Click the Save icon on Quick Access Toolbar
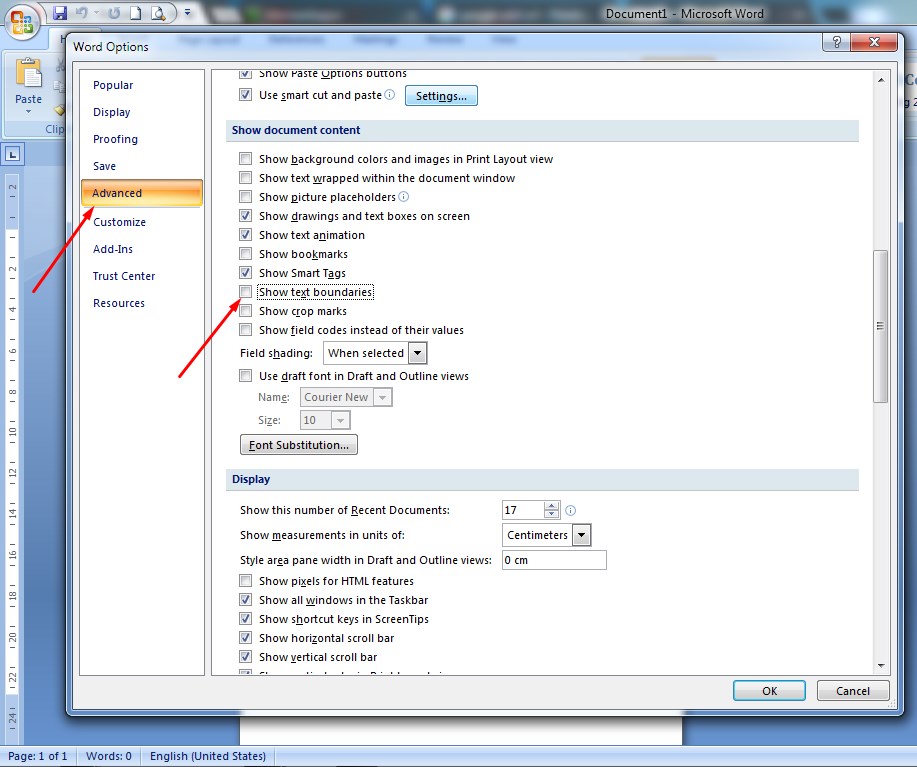The height and width of the screenshot is (767, 917). [60, 13]
